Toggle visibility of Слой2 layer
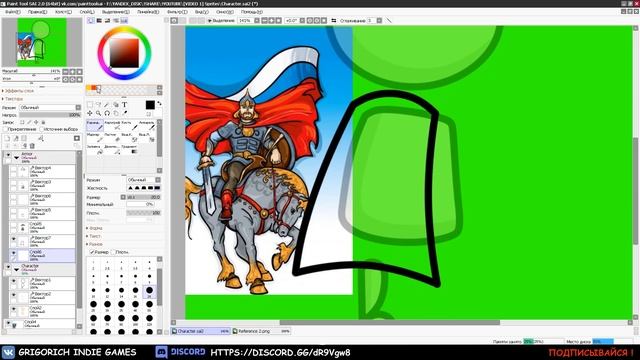This screenshot has height=360, width=640. tap(13, 309)
